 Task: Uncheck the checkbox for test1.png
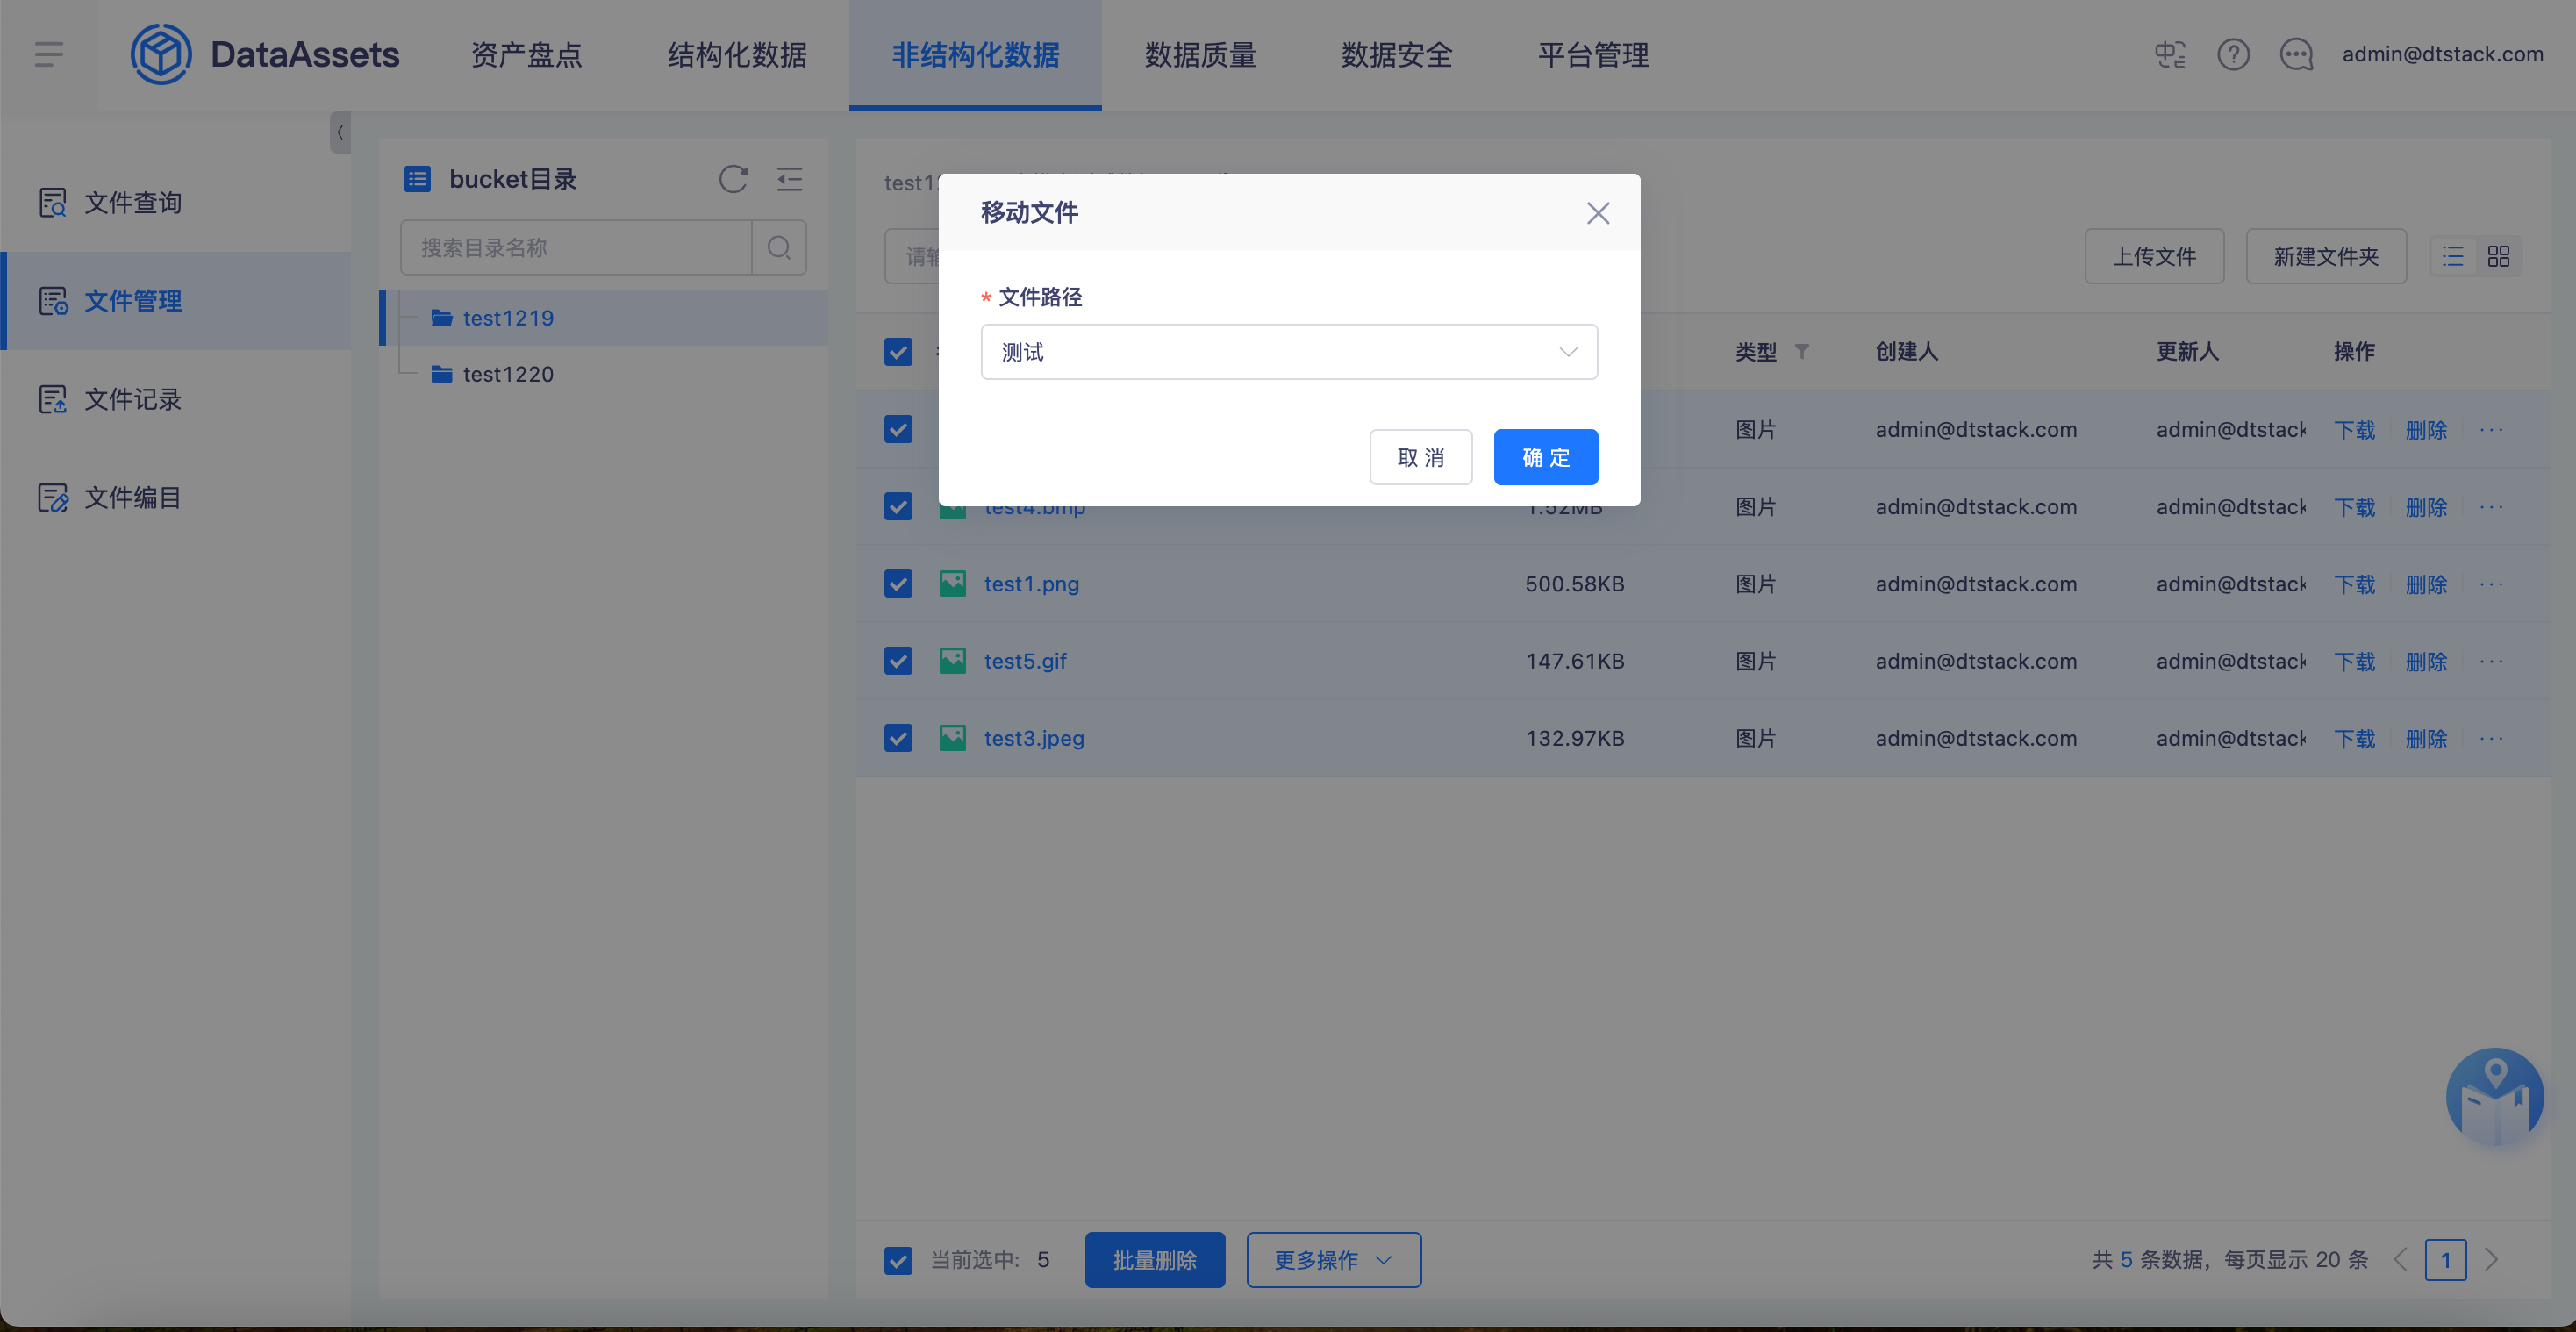pyautogui.click(x=898, y=584)
